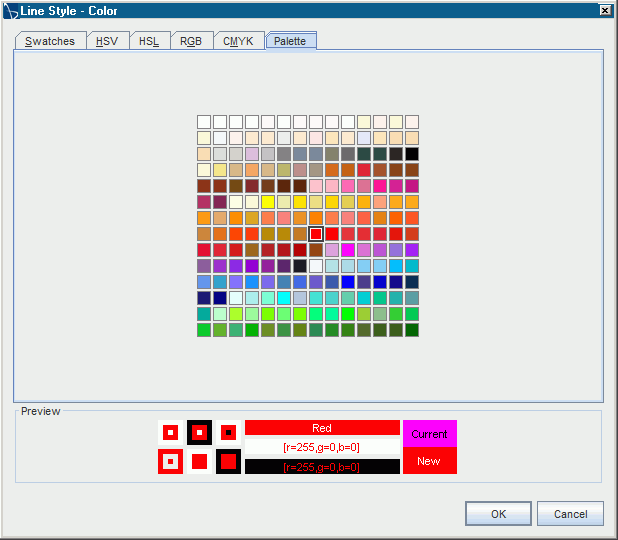Image resolution: width=618 pixels, height=540 pixels.
Task: Choose the teal swatch starting the thirteenth row
Action: (204, 314)
